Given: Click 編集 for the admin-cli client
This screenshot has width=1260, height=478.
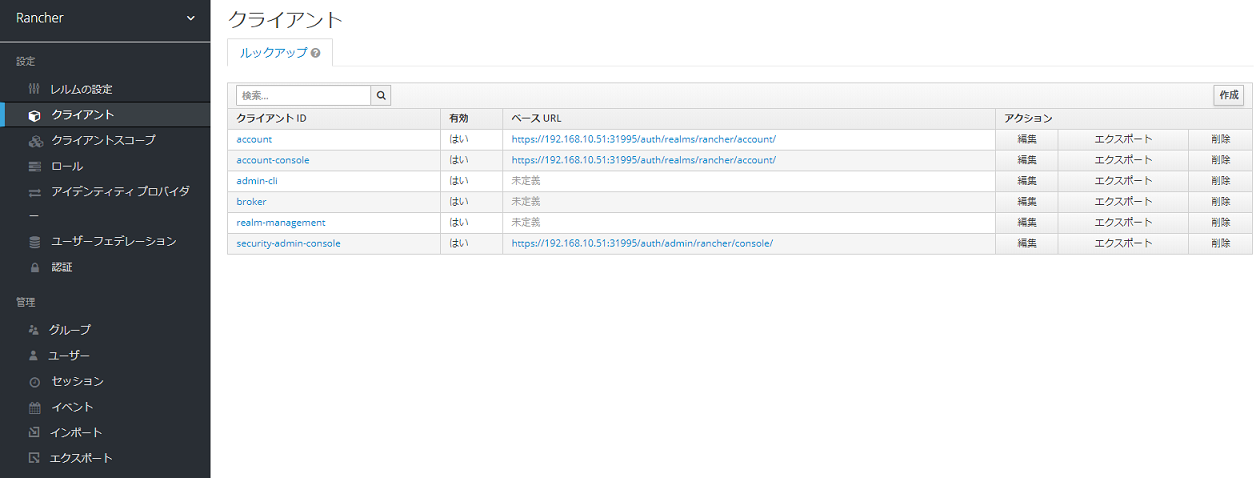Looking at the screenshot, I should 1027,181.
